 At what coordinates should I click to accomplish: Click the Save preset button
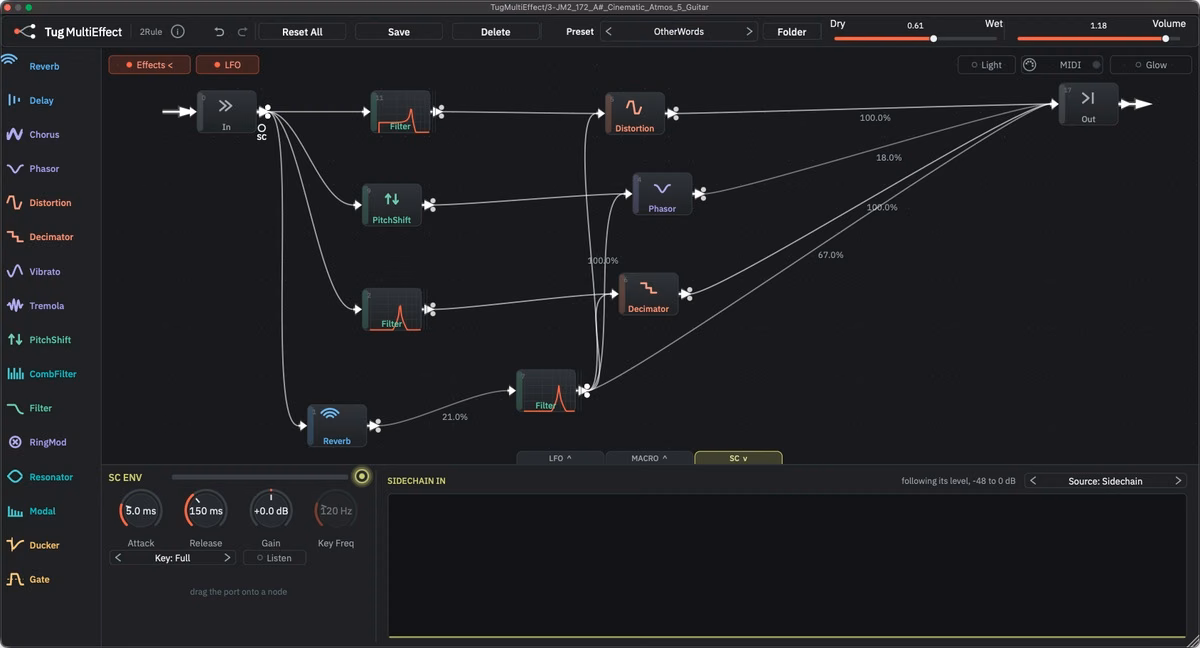point(399,32)
